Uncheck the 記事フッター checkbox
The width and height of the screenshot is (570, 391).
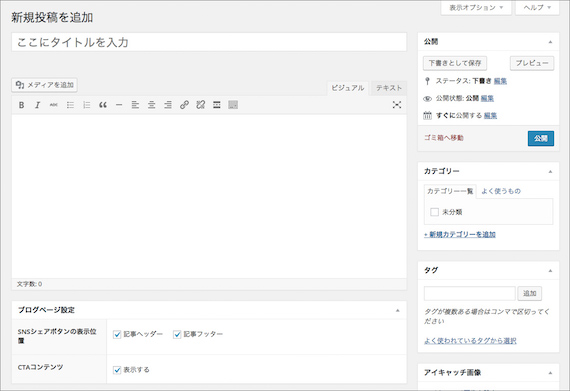pos(177,334)
